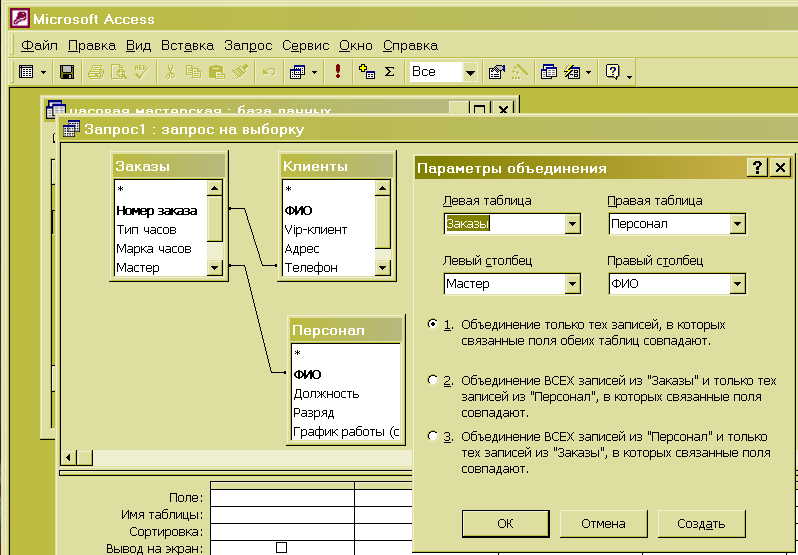Click the left arrow of the query pane horizontal scrollbar
The width and height of the screenshot is (798, 555).
tap(68, 457)
